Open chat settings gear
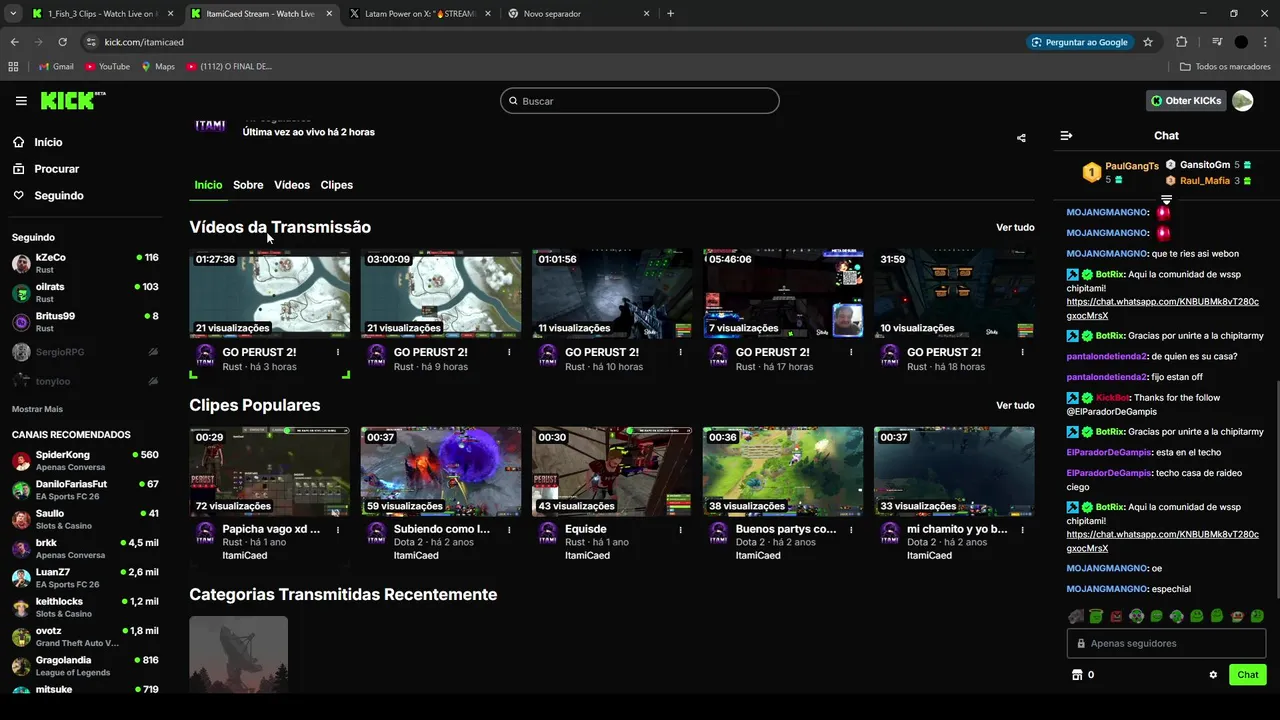This screenshot has height=720, width=1280. point(1213,675)
